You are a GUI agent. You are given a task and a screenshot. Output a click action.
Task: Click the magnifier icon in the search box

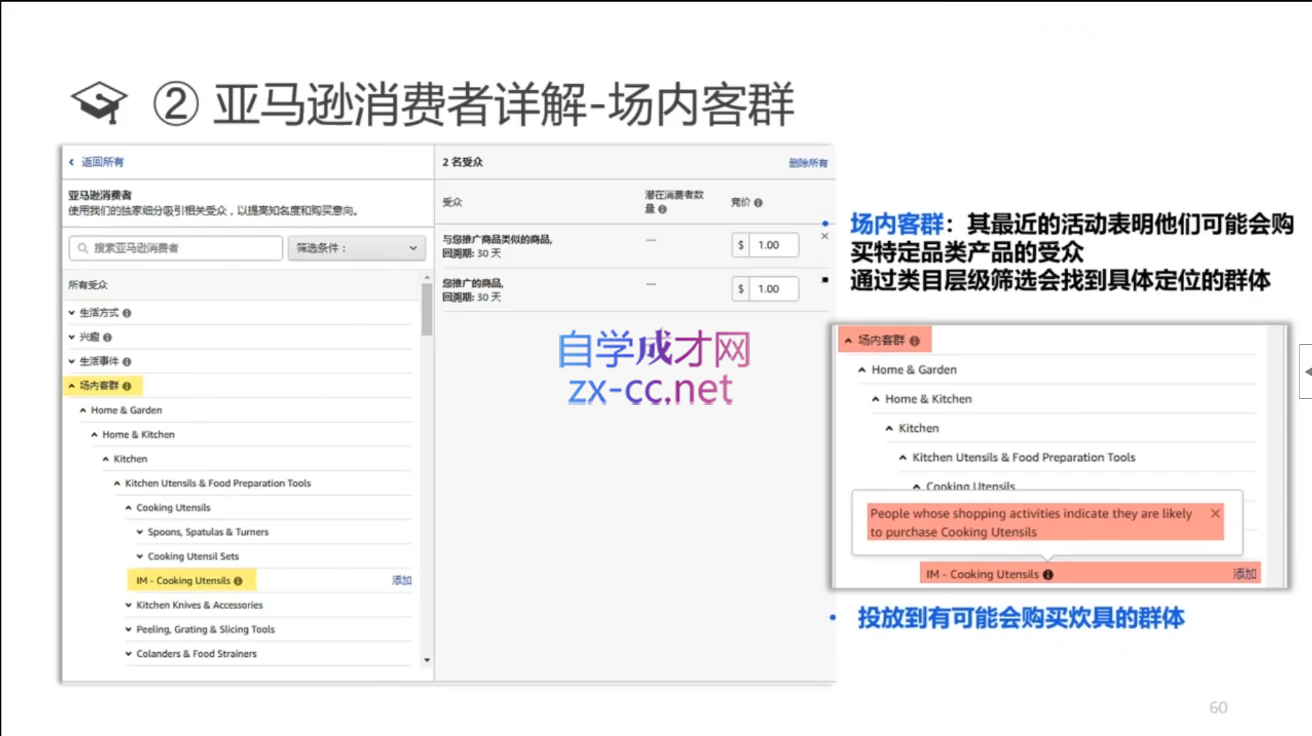click(83, 248)
